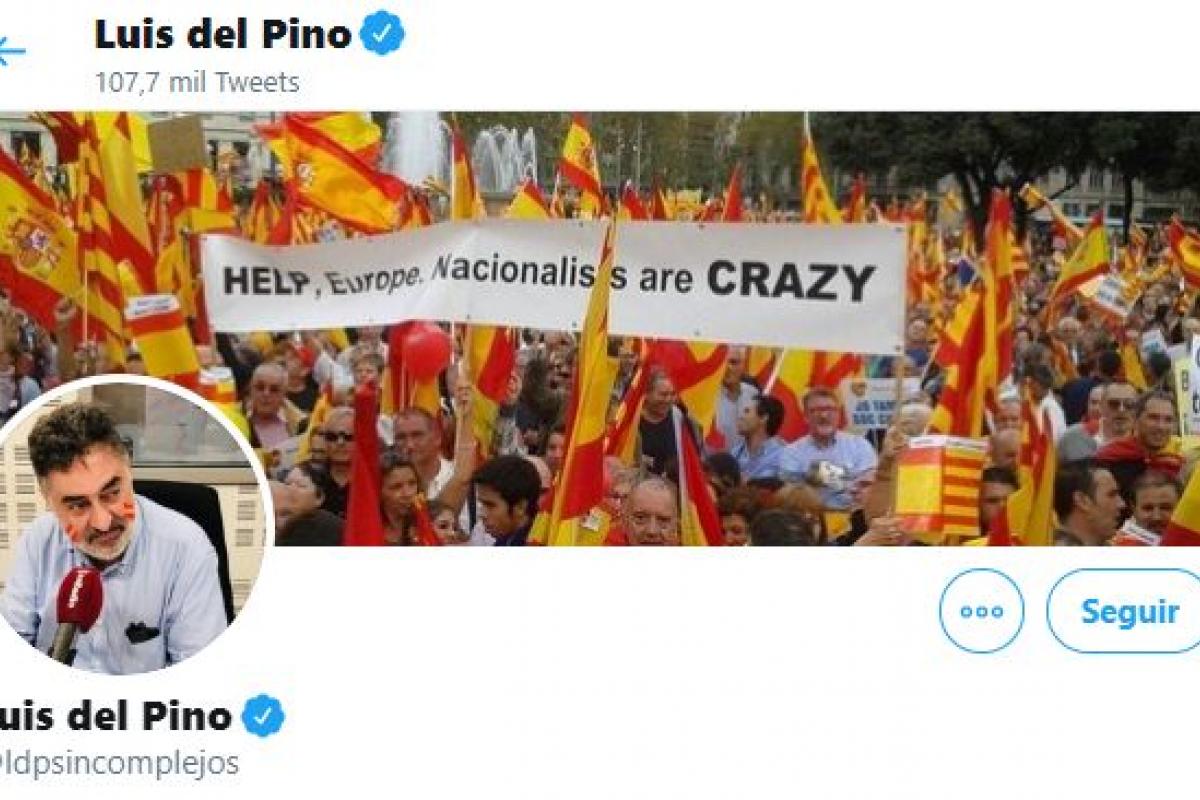Click the verified badge beside the profile name
Viewport: 1200px width, 800px height.
coord(263,716)
